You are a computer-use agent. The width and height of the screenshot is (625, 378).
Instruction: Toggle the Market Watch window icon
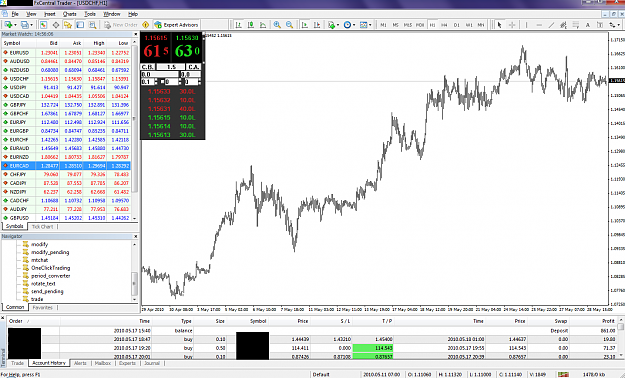43,25
